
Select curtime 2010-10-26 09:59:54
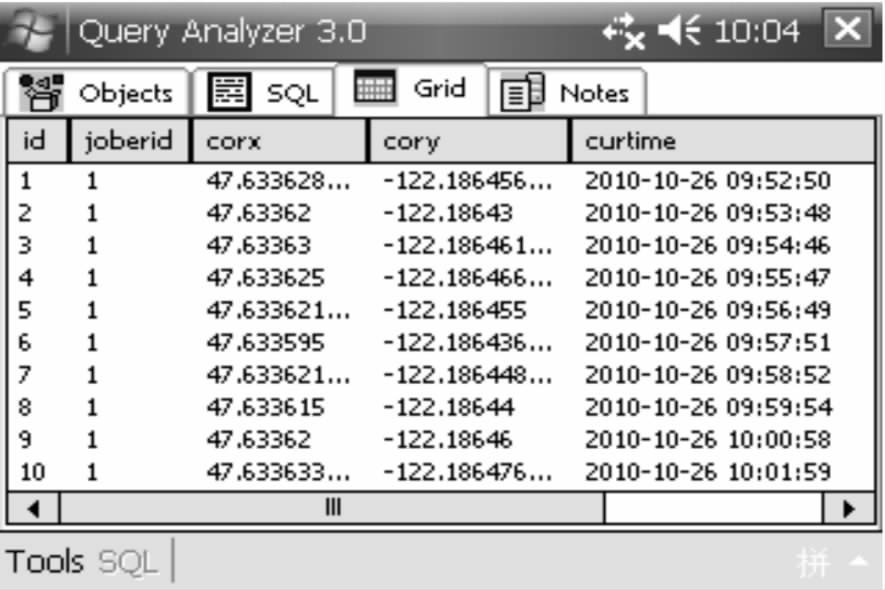pos(708,407)
